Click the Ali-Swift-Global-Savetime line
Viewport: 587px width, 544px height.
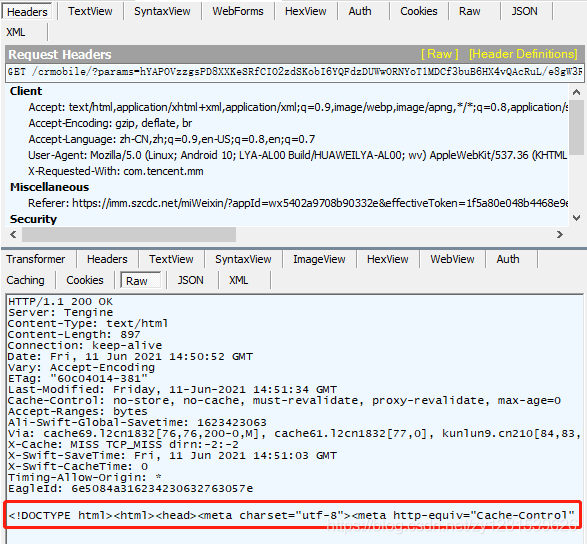click(137, 423)
